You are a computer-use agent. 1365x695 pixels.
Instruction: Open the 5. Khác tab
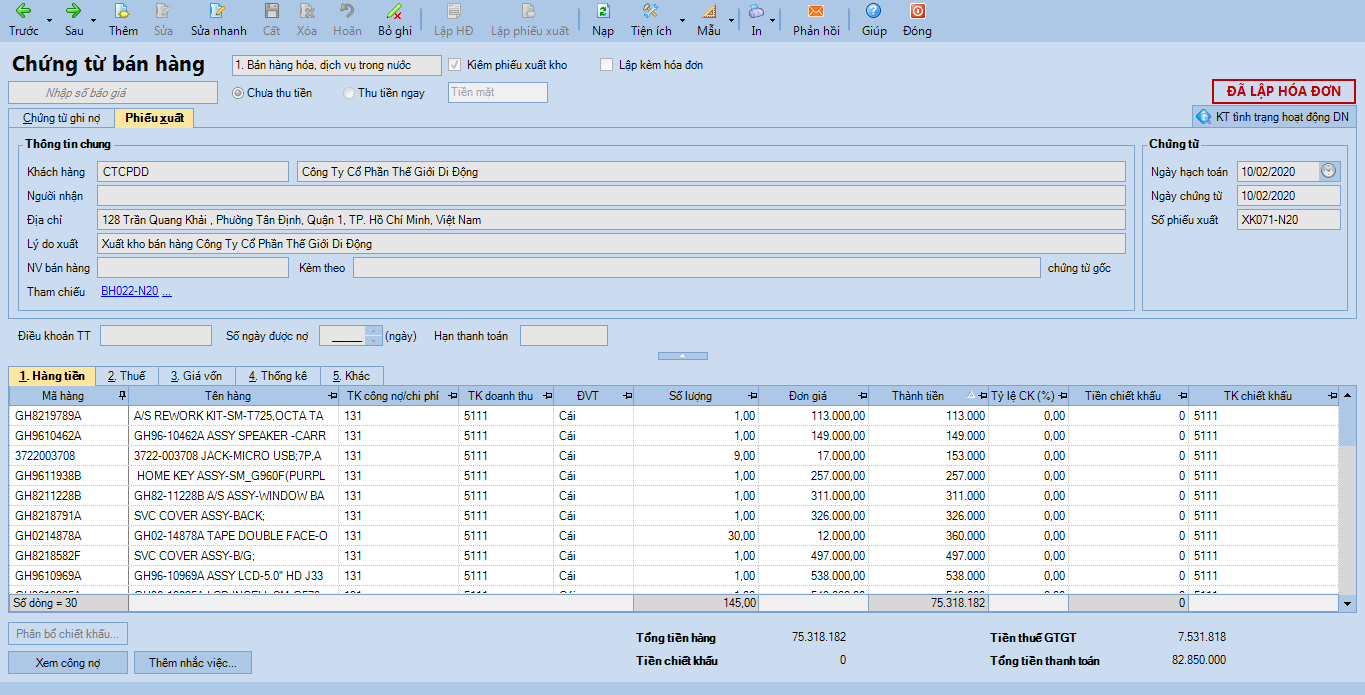351,376
